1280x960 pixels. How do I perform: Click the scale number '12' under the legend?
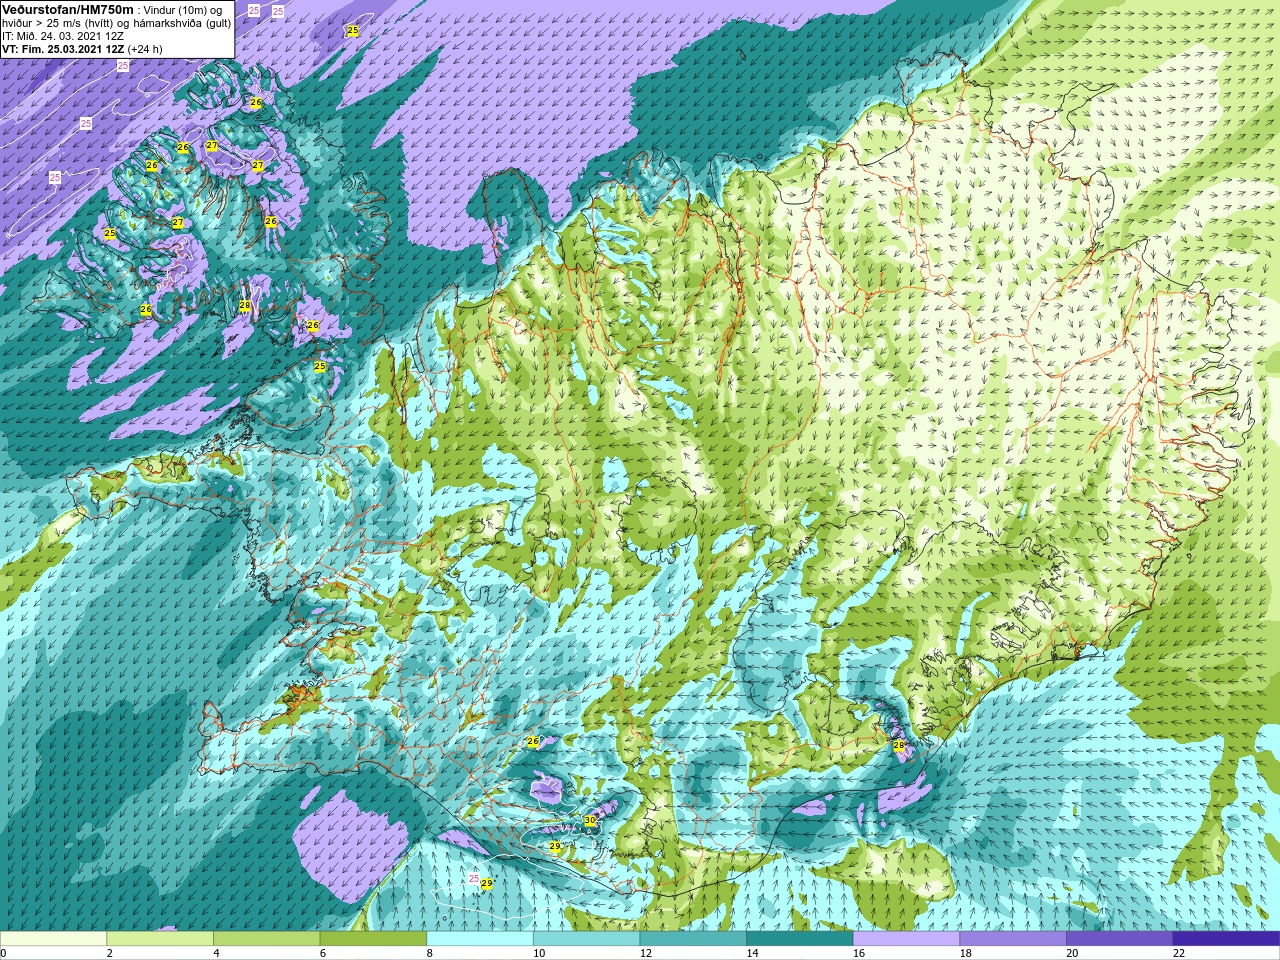coord(646,953)
